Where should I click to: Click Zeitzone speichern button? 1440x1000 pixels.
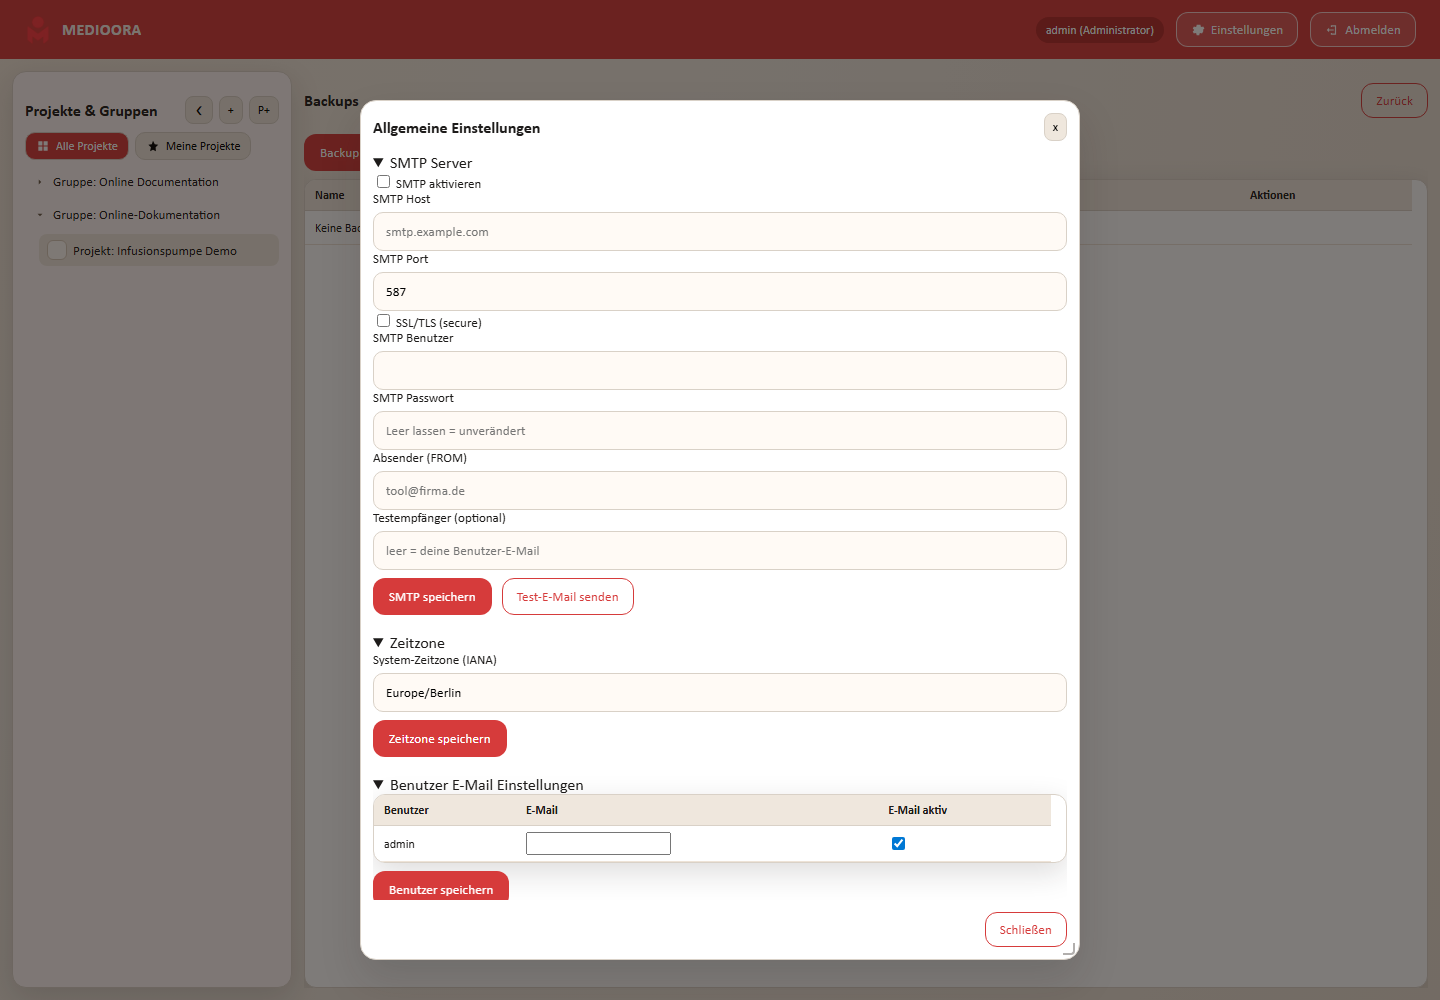(x=440, y=739)
